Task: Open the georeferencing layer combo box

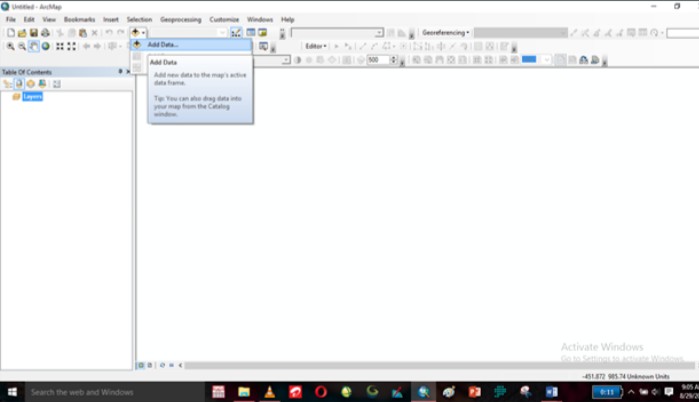Action: (x=520, y=33)
